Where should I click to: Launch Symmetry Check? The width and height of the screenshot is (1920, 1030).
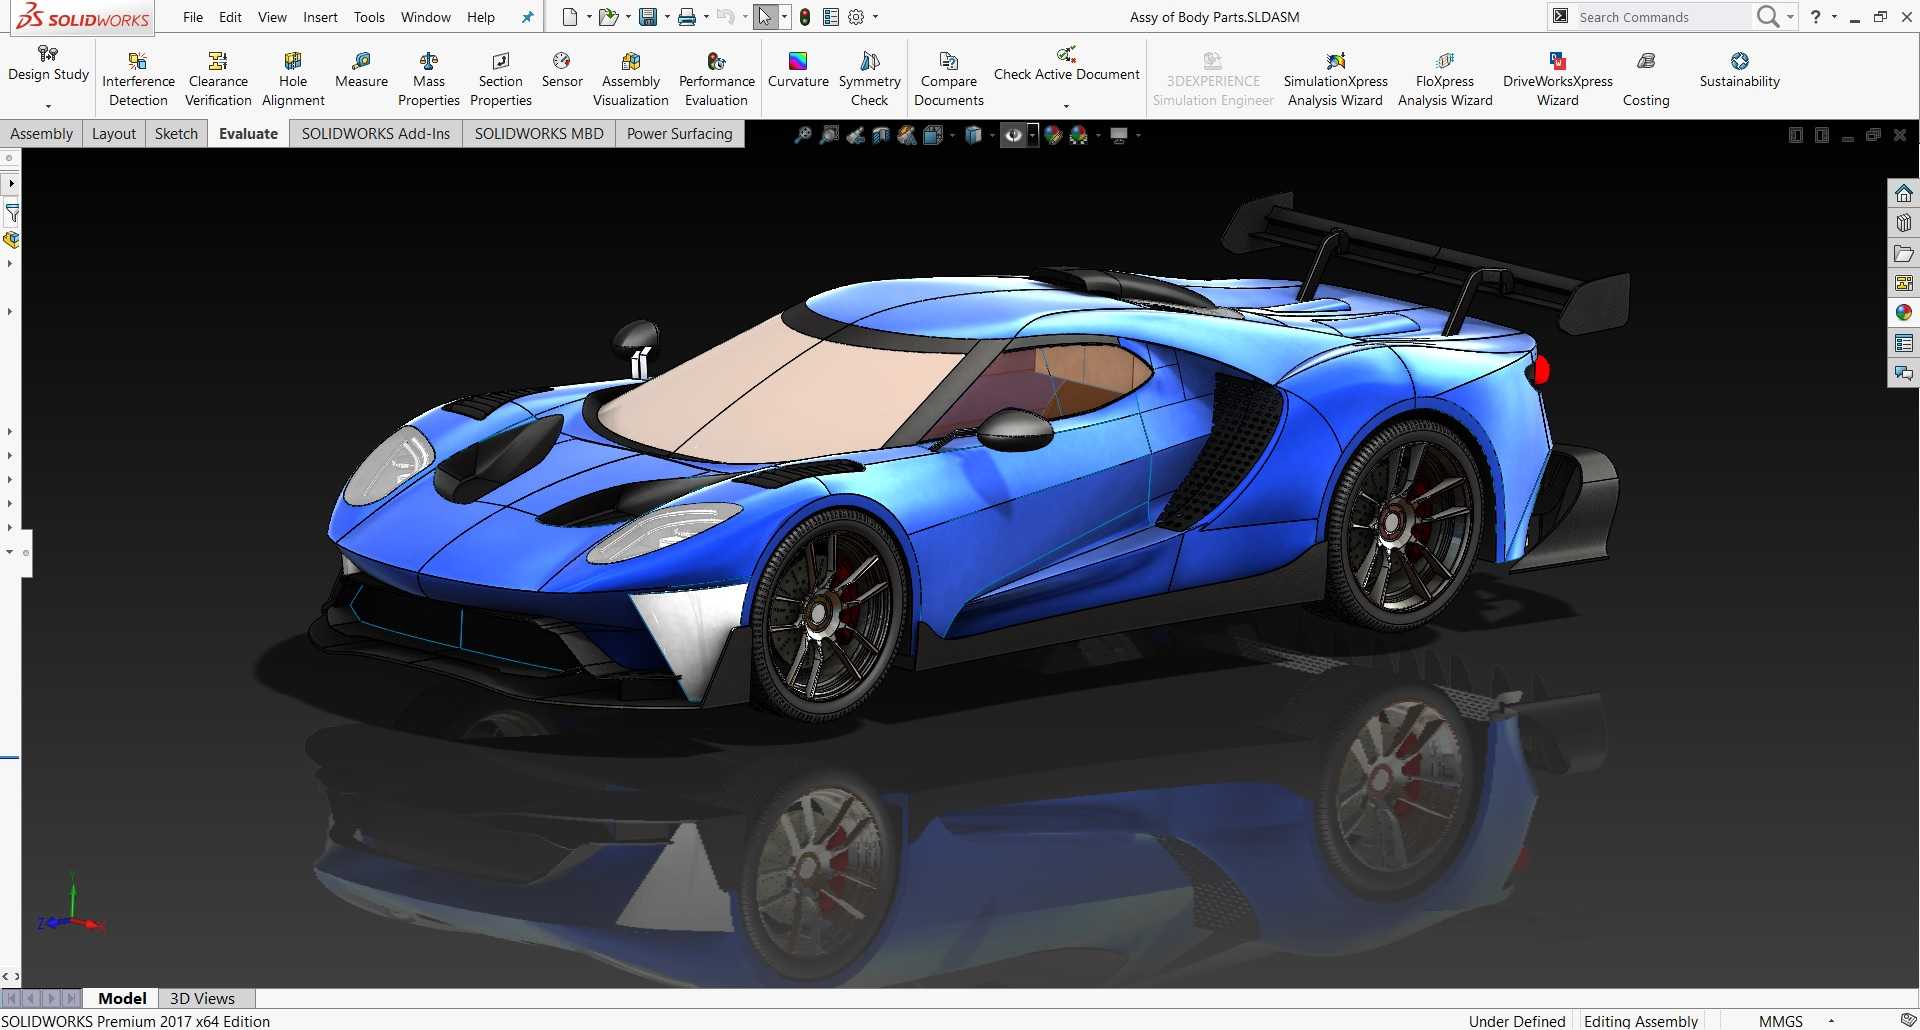[869, 79]
